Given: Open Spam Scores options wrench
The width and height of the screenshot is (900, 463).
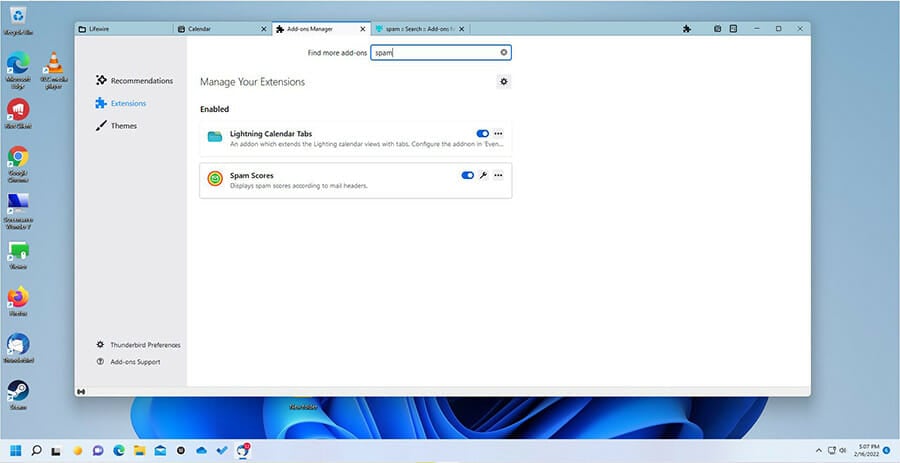Looking at the screenshot, I should 483,176.
